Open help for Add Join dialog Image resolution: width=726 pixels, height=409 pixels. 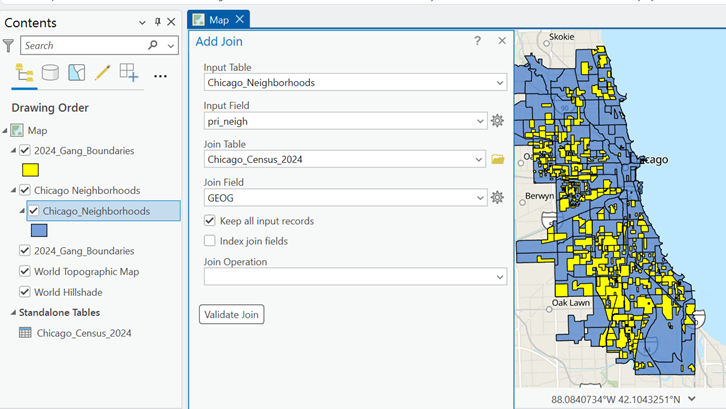point(477,41)
